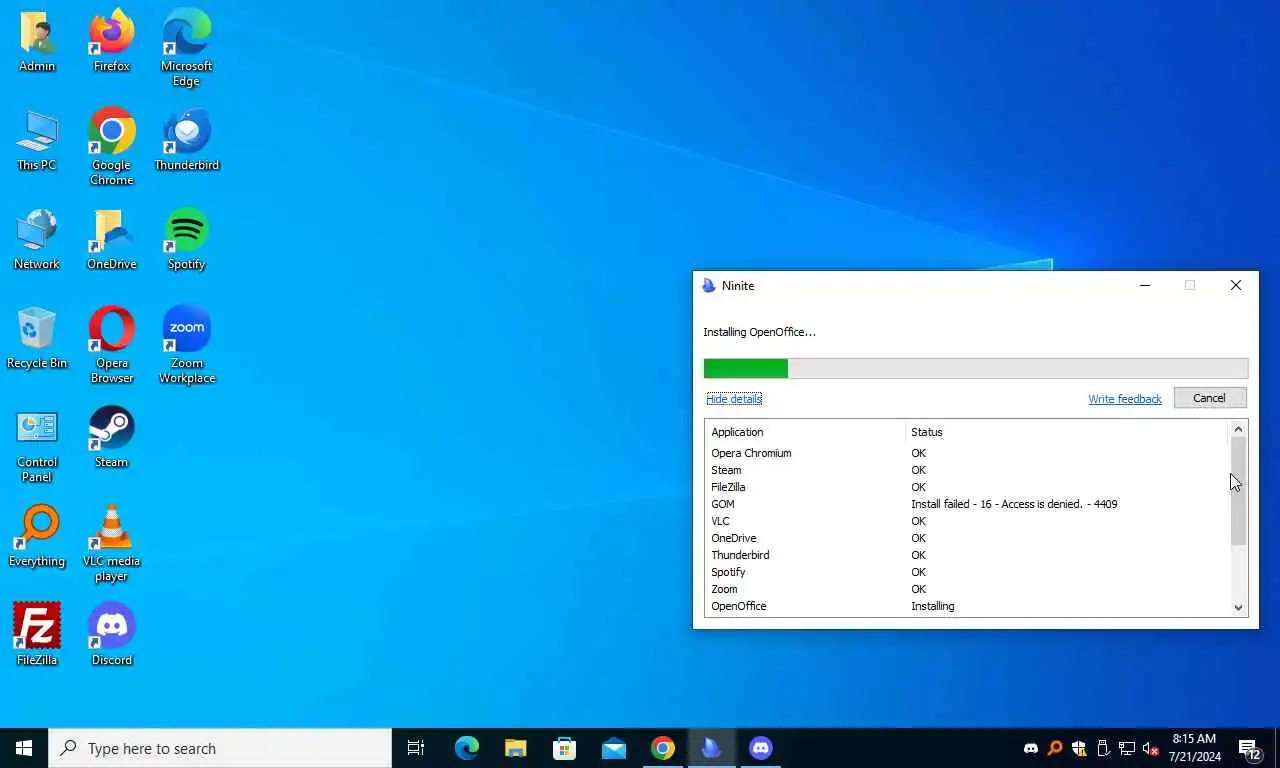The image size is (1280, 768).
Task: Click Hide details link in Ninite
Action: pos(734,399)
